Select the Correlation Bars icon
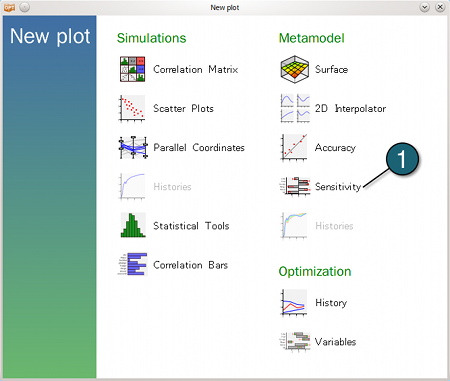 [132, 264]
